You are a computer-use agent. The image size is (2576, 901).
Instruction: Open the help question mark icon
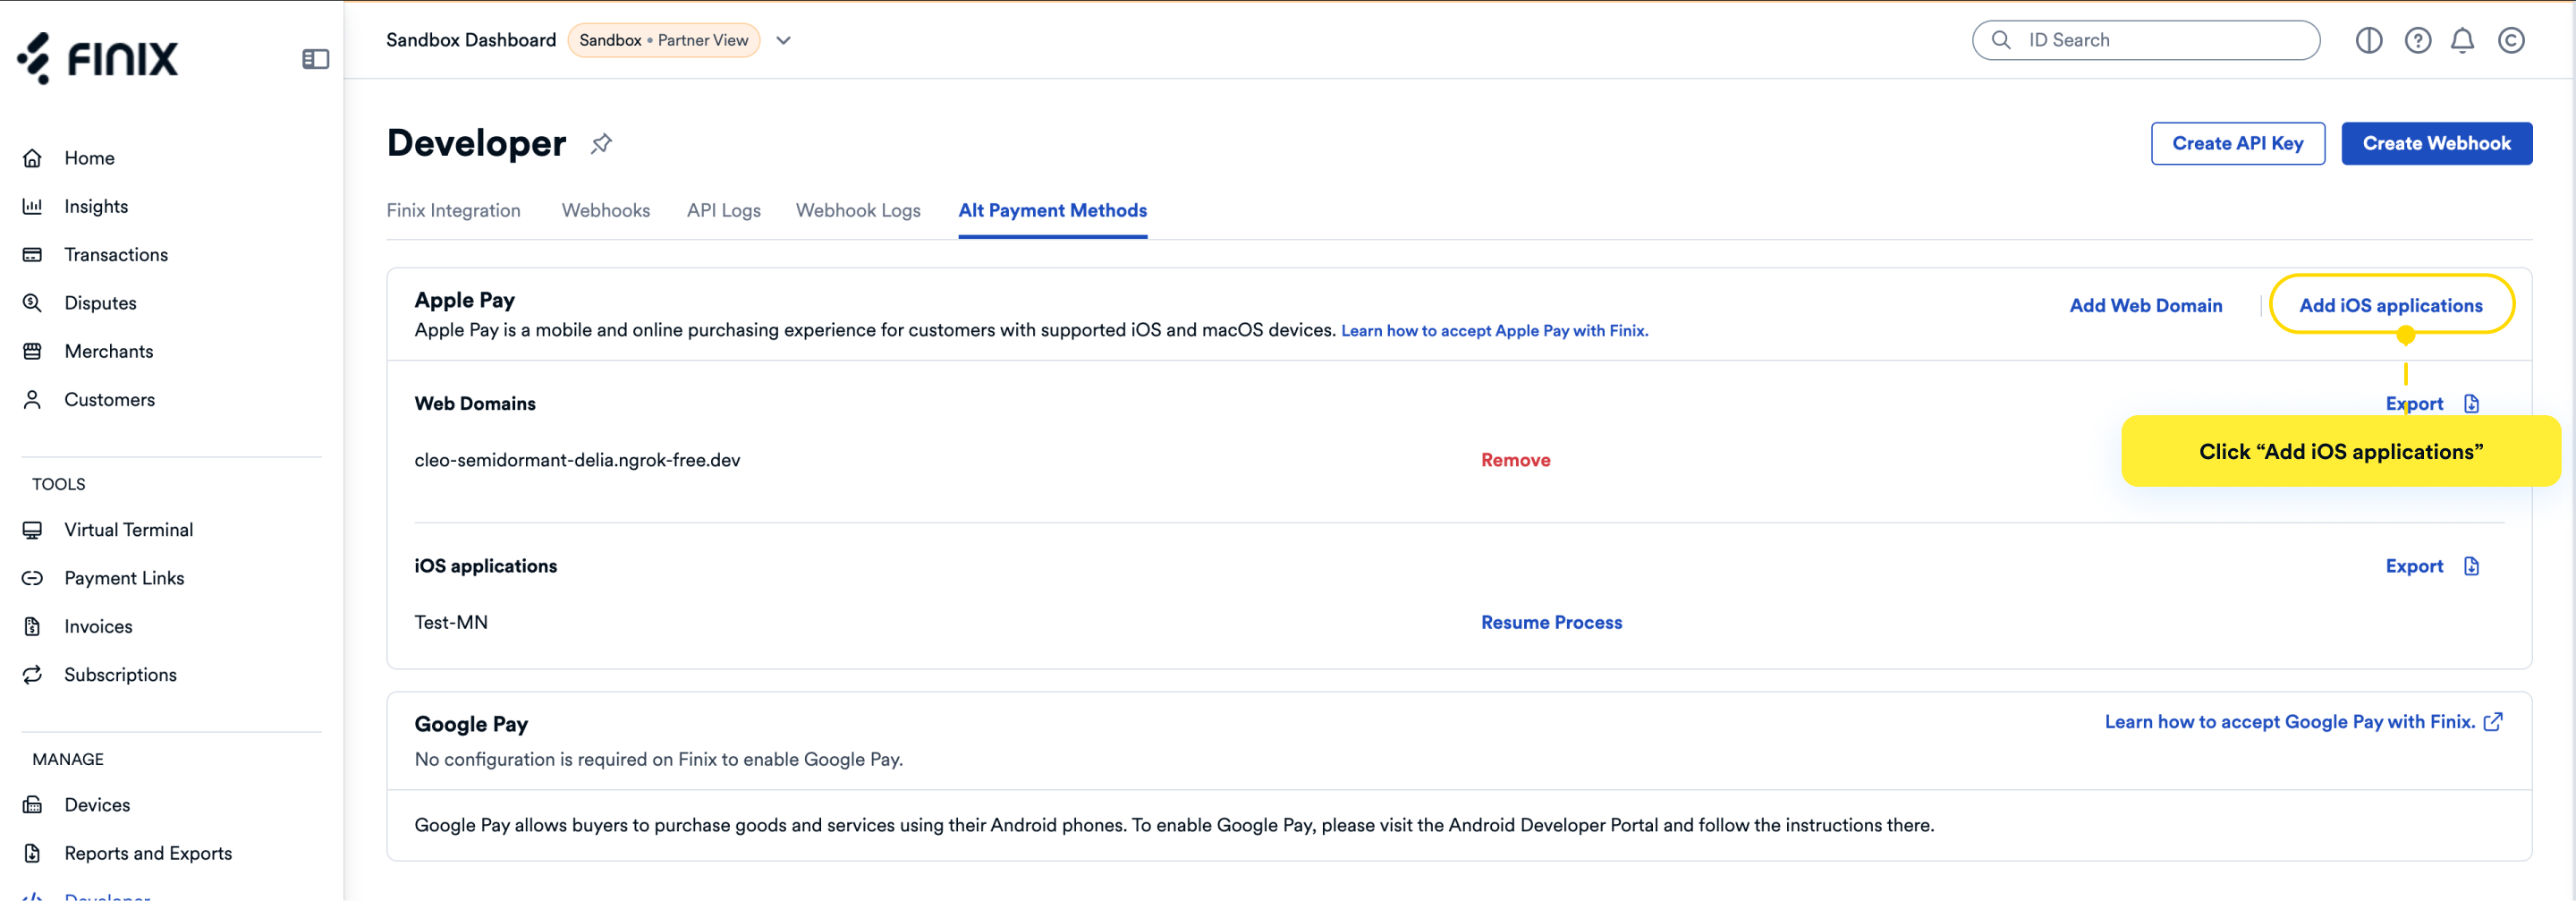tap(2417, 40)
